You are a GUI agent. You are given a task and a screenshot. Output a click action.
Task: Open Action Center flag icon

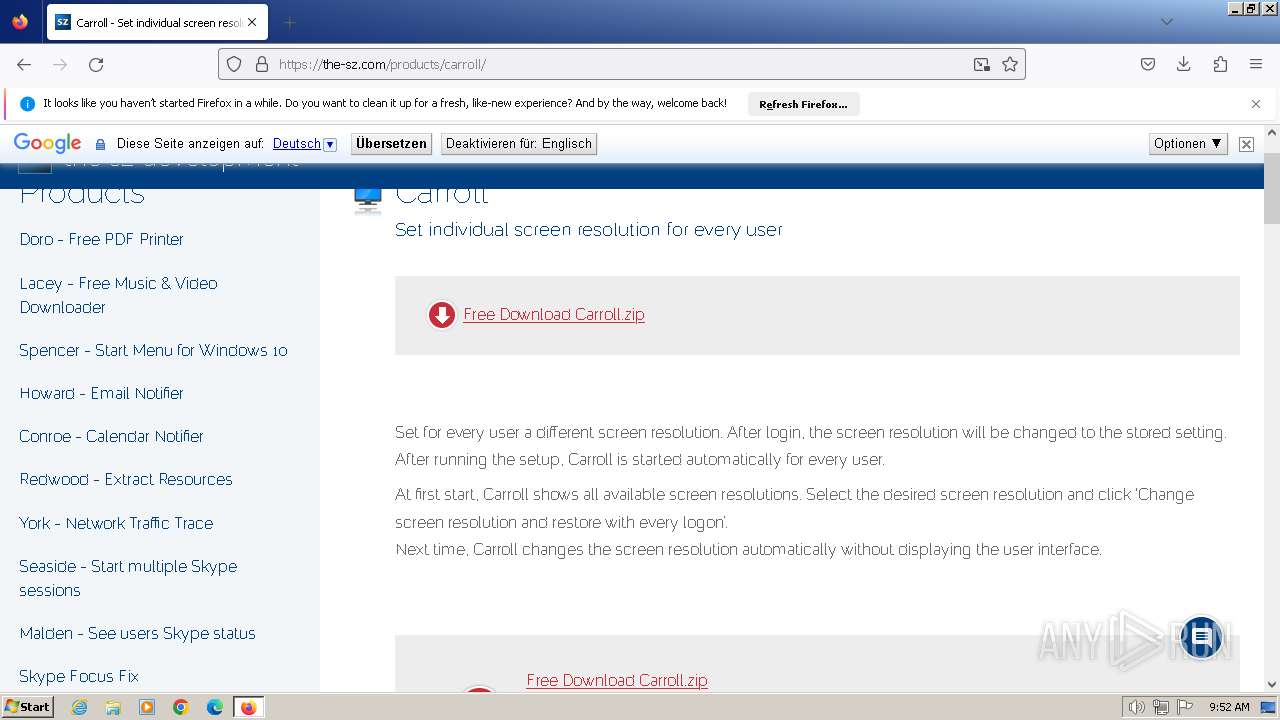coord(1183,707)
